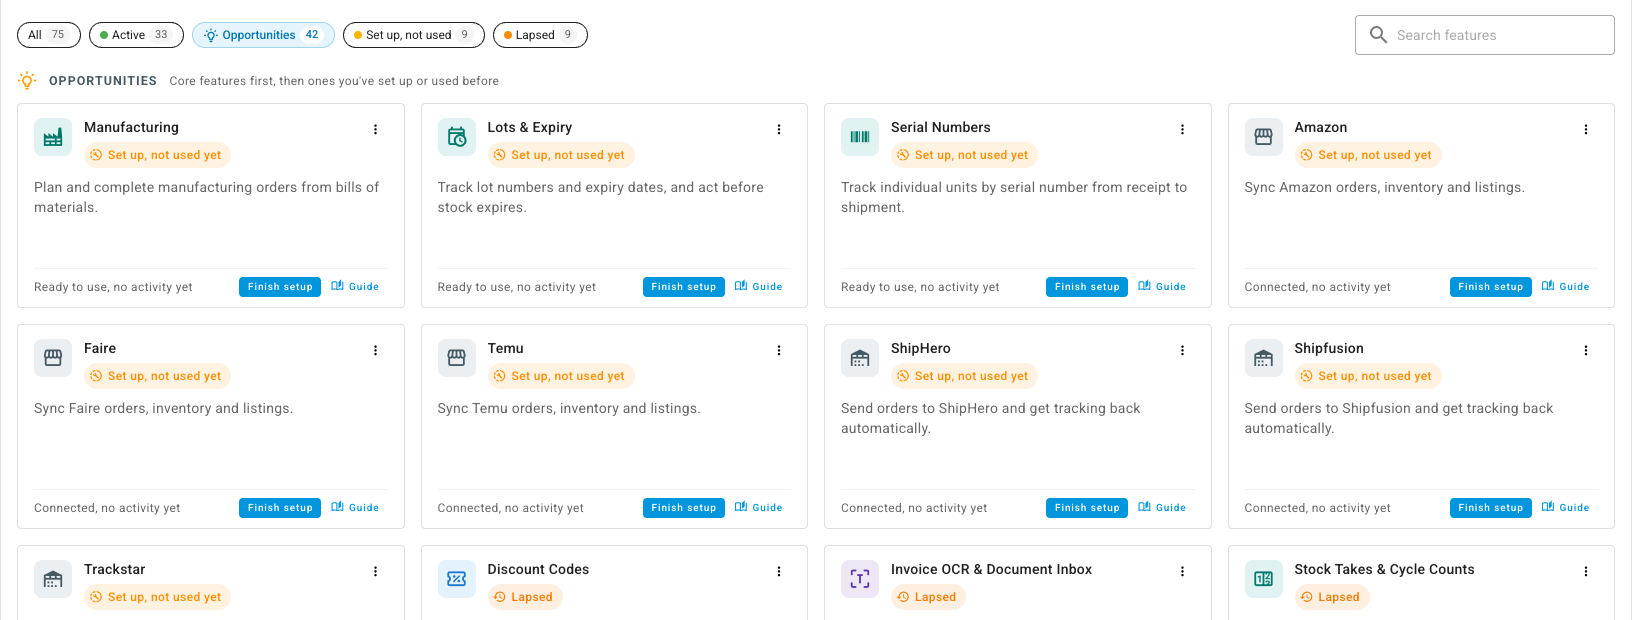
Task: Finish setup for Manufacturing
Action: (280, 287)
